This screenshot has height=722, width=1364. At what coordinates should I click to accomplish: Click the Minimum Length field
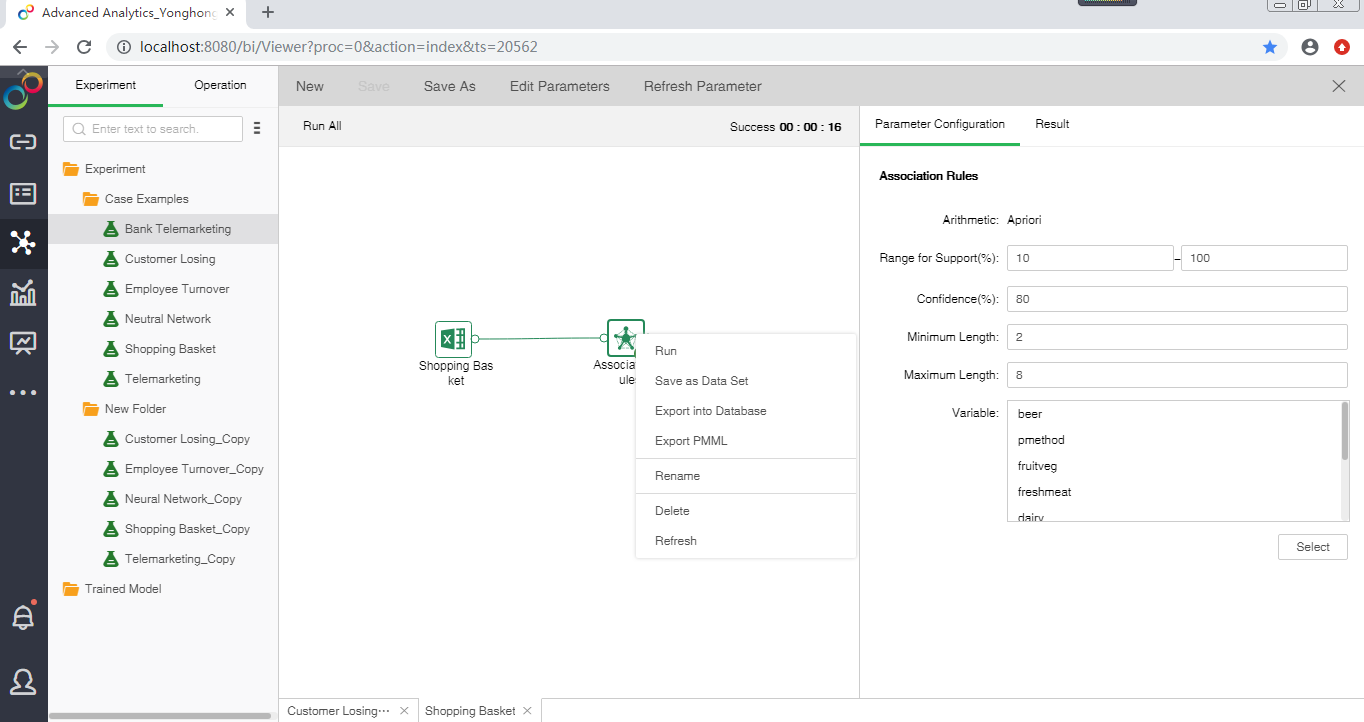pos(1177,337)
